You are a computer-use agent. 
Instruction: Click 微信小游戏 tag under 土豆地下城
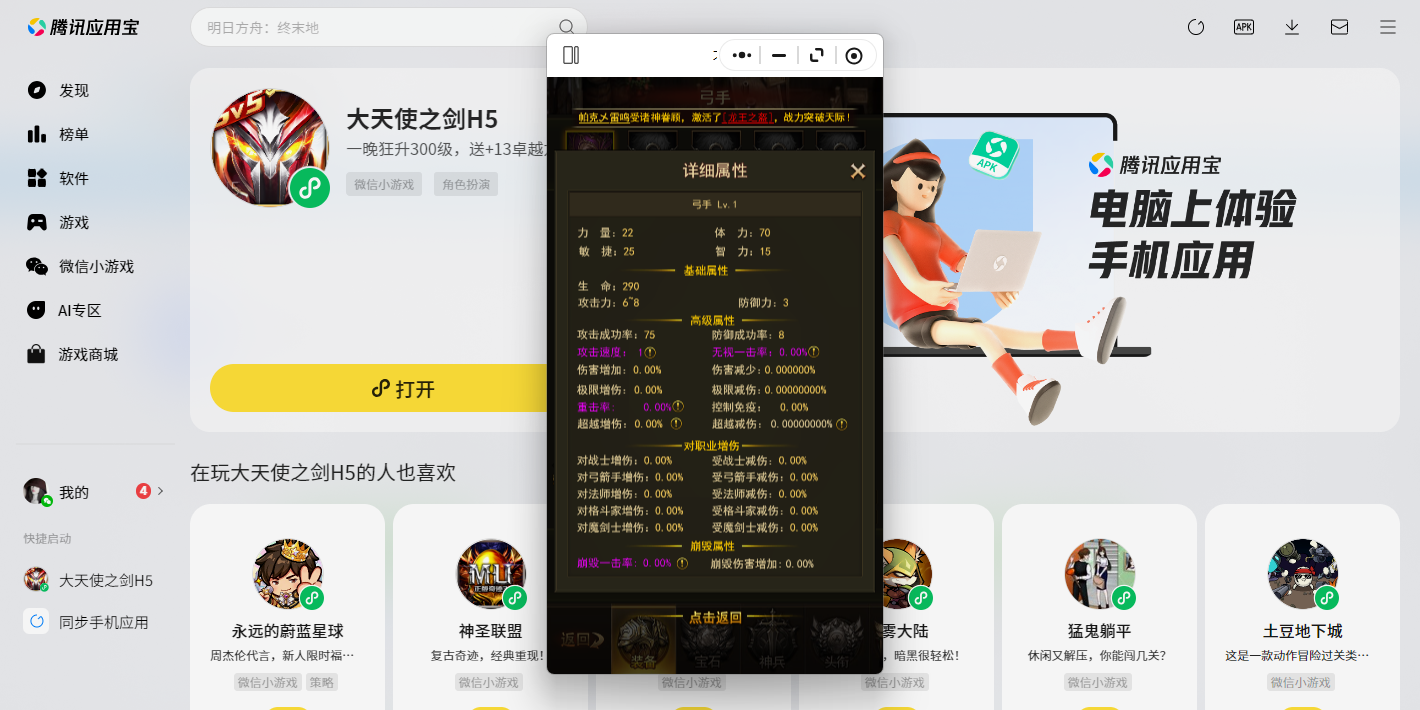coord(1302,682)
